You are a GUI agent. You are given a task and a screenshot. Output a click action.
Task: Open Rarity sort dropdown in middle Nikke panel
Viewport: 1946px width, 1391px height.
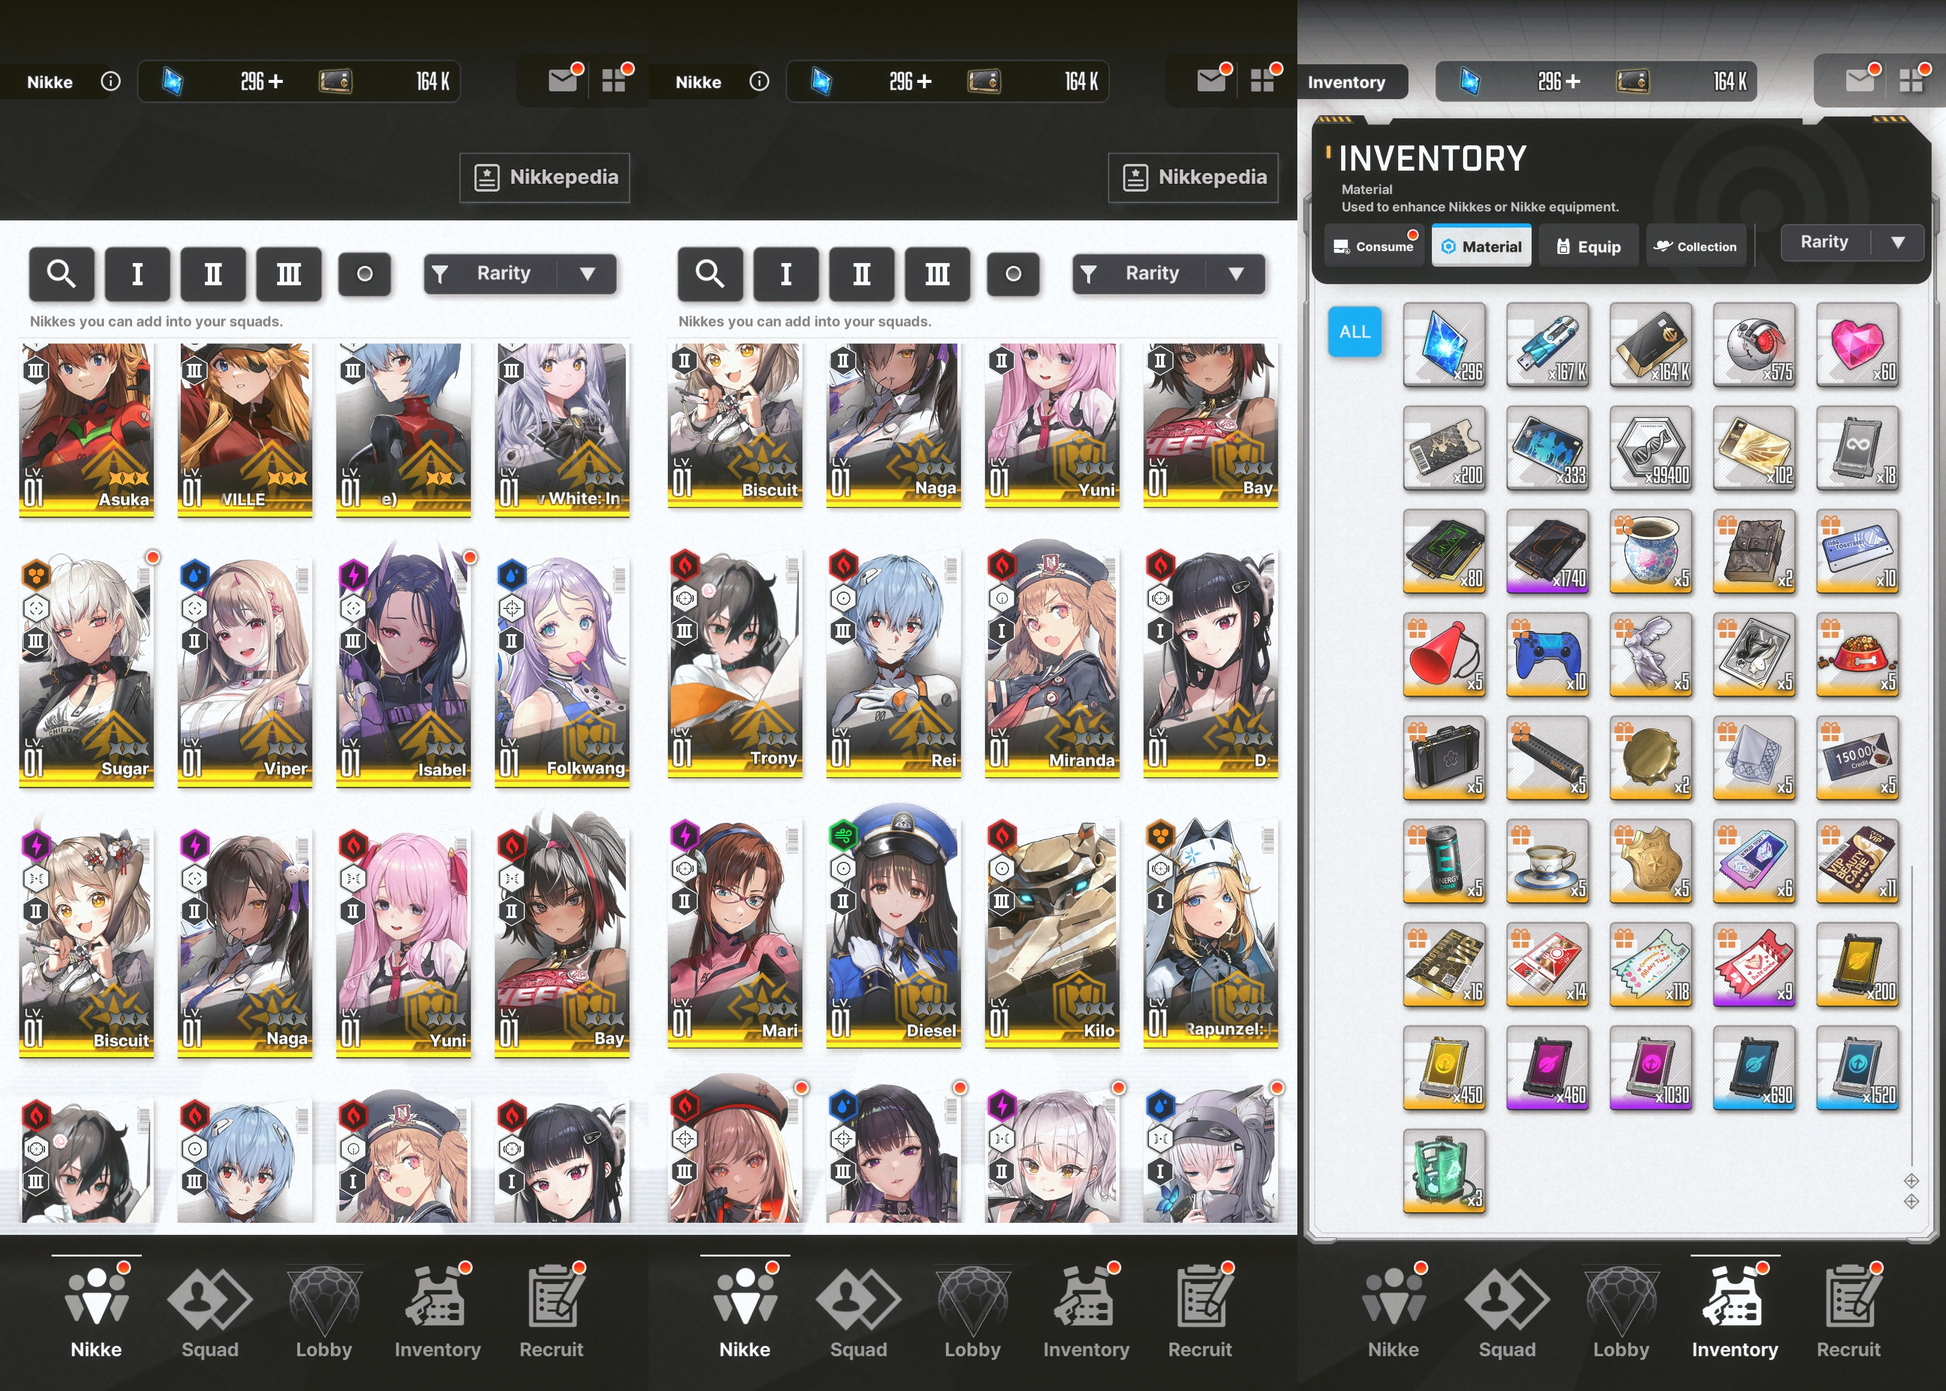click(x=1169, y=274)
